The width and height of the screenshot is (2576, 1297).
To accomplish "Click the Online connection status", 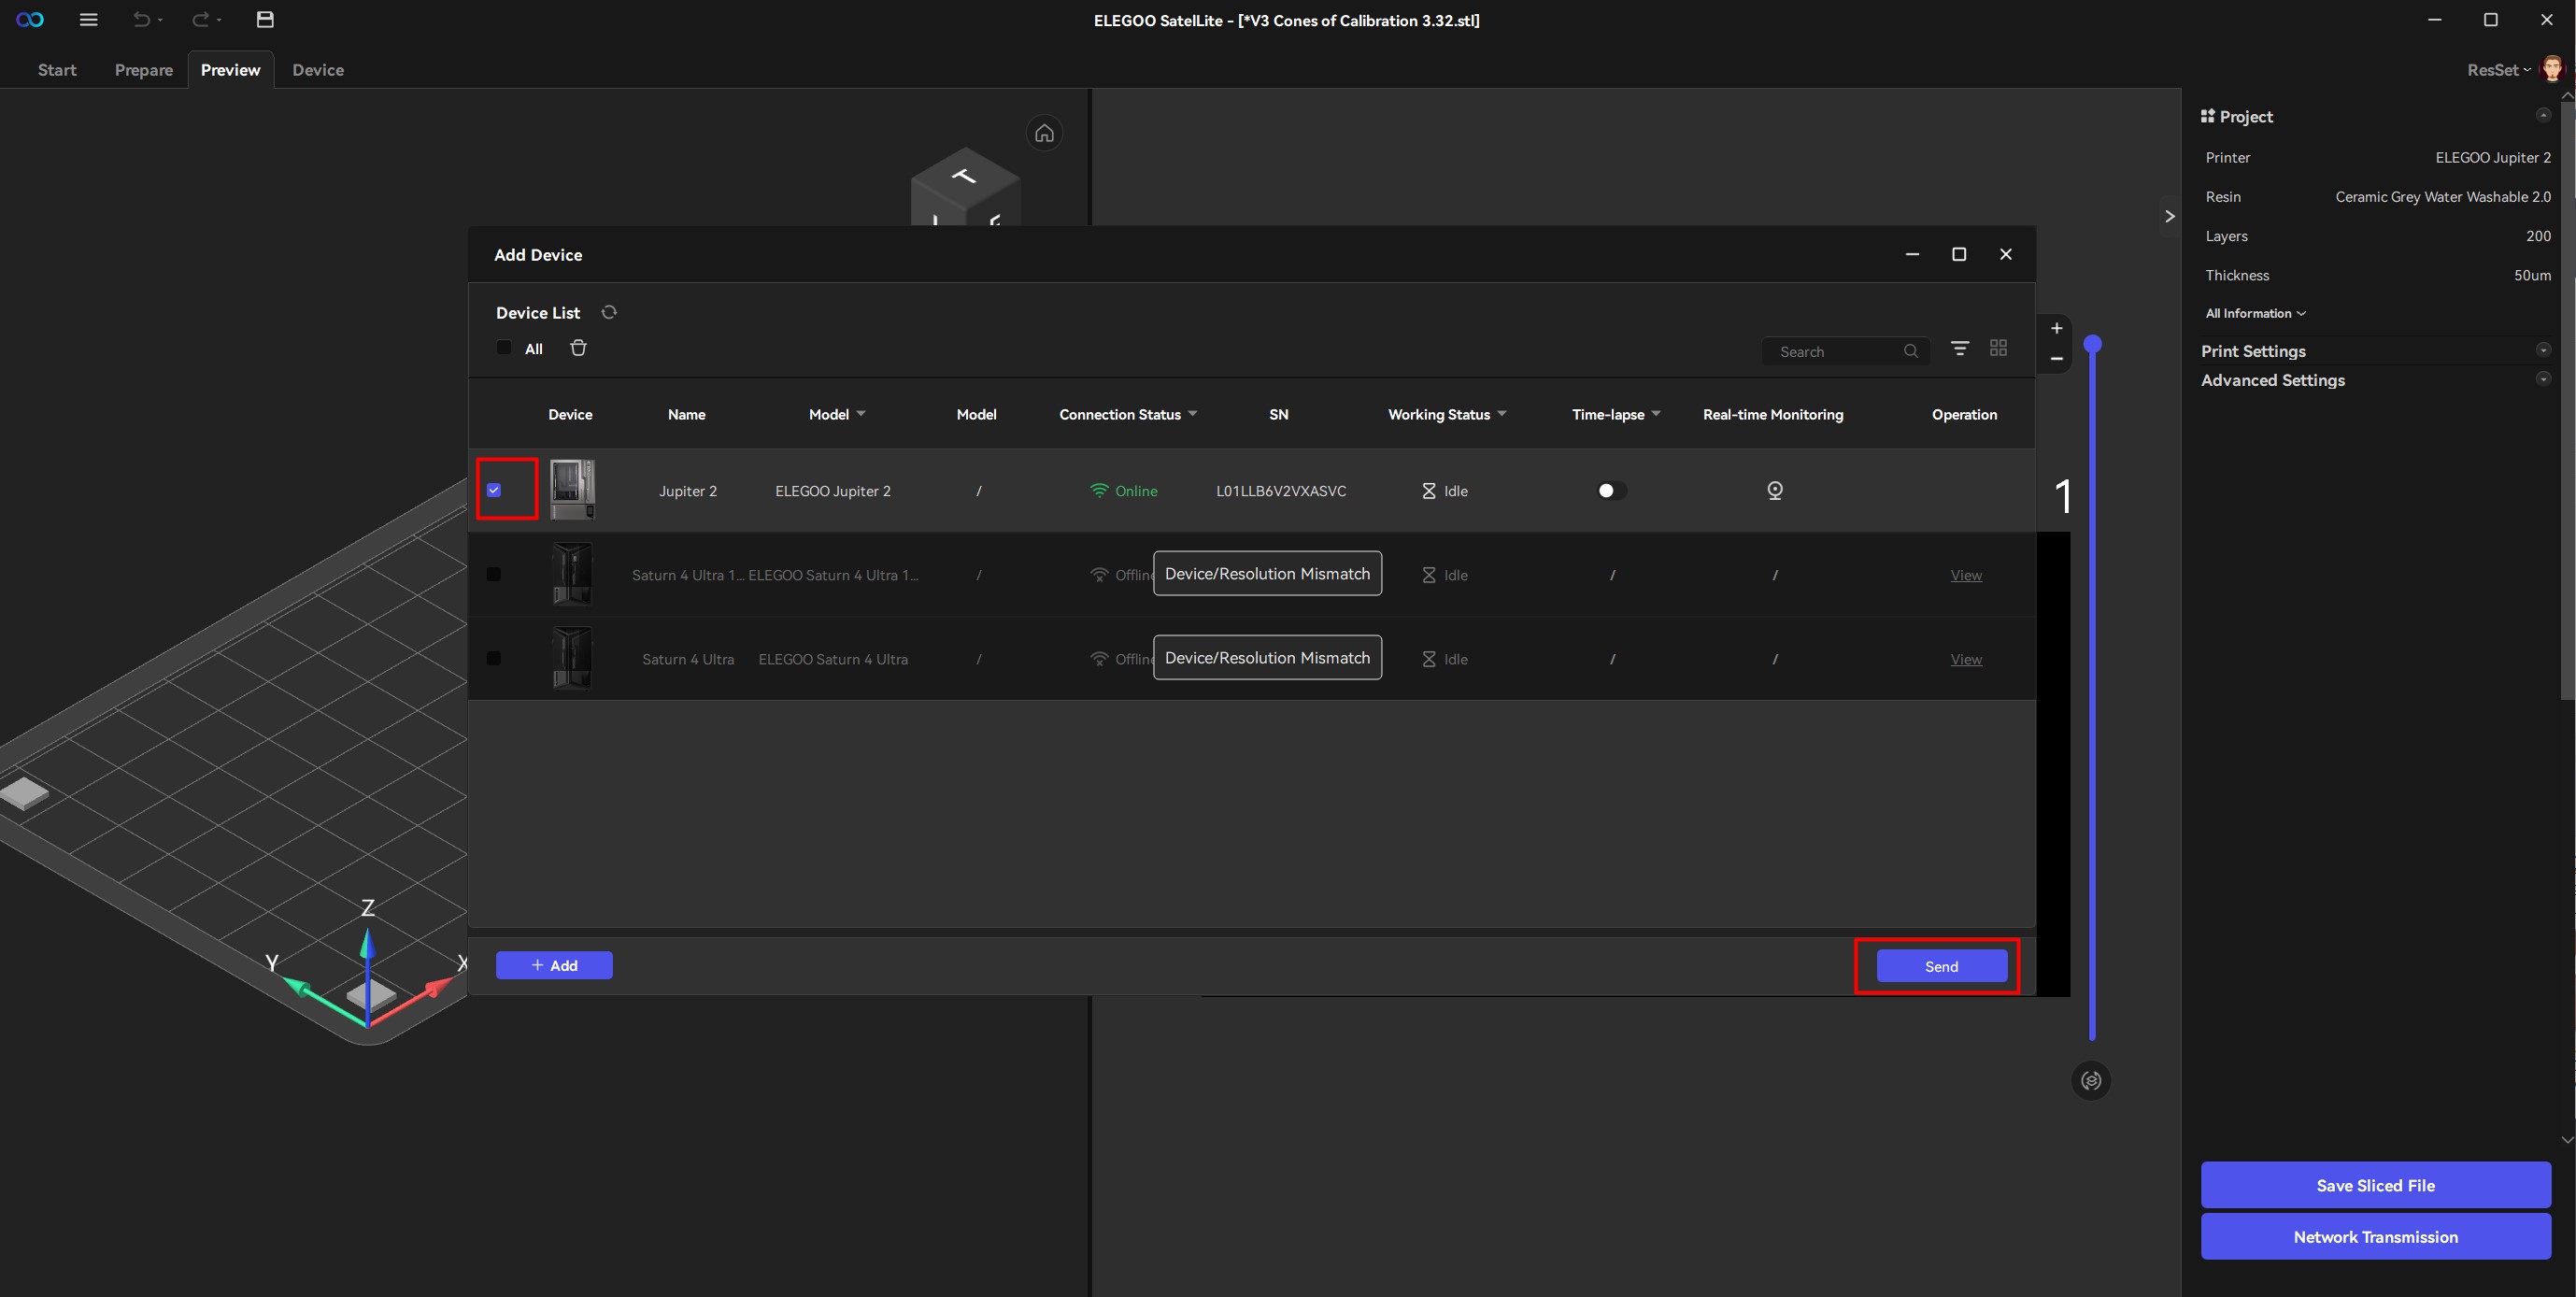I will [x=1123, y=491].
